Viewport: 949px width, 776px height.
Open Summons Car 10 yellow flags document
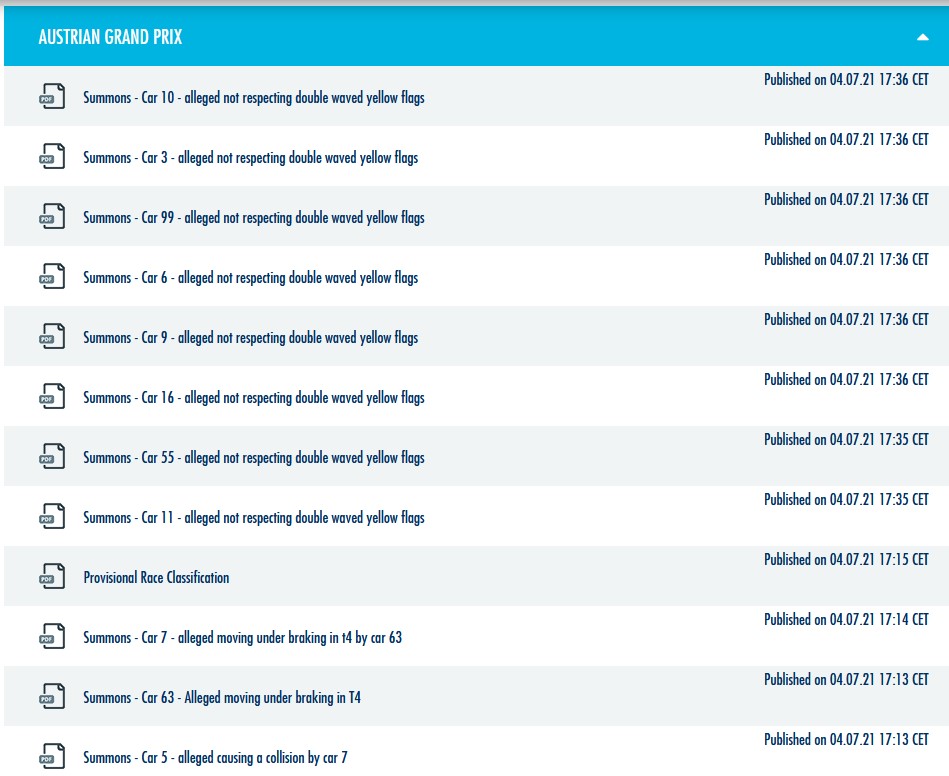254,97
